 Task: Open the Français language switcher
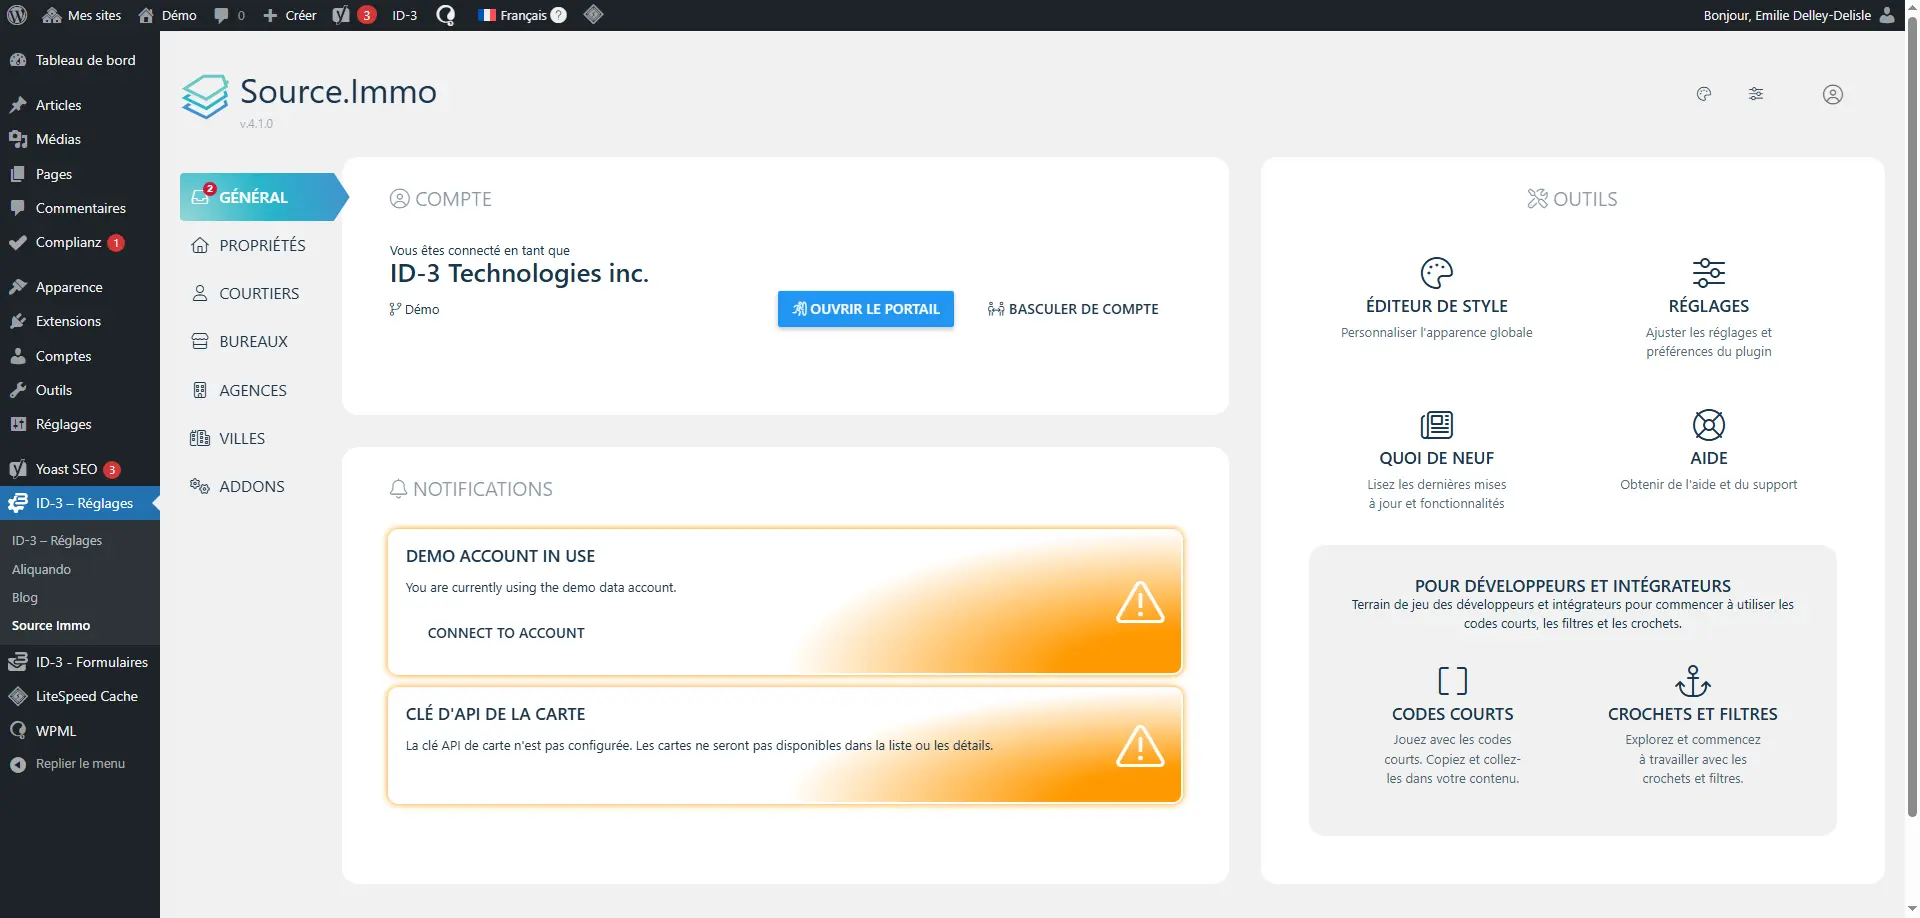[x=522, y=15]
